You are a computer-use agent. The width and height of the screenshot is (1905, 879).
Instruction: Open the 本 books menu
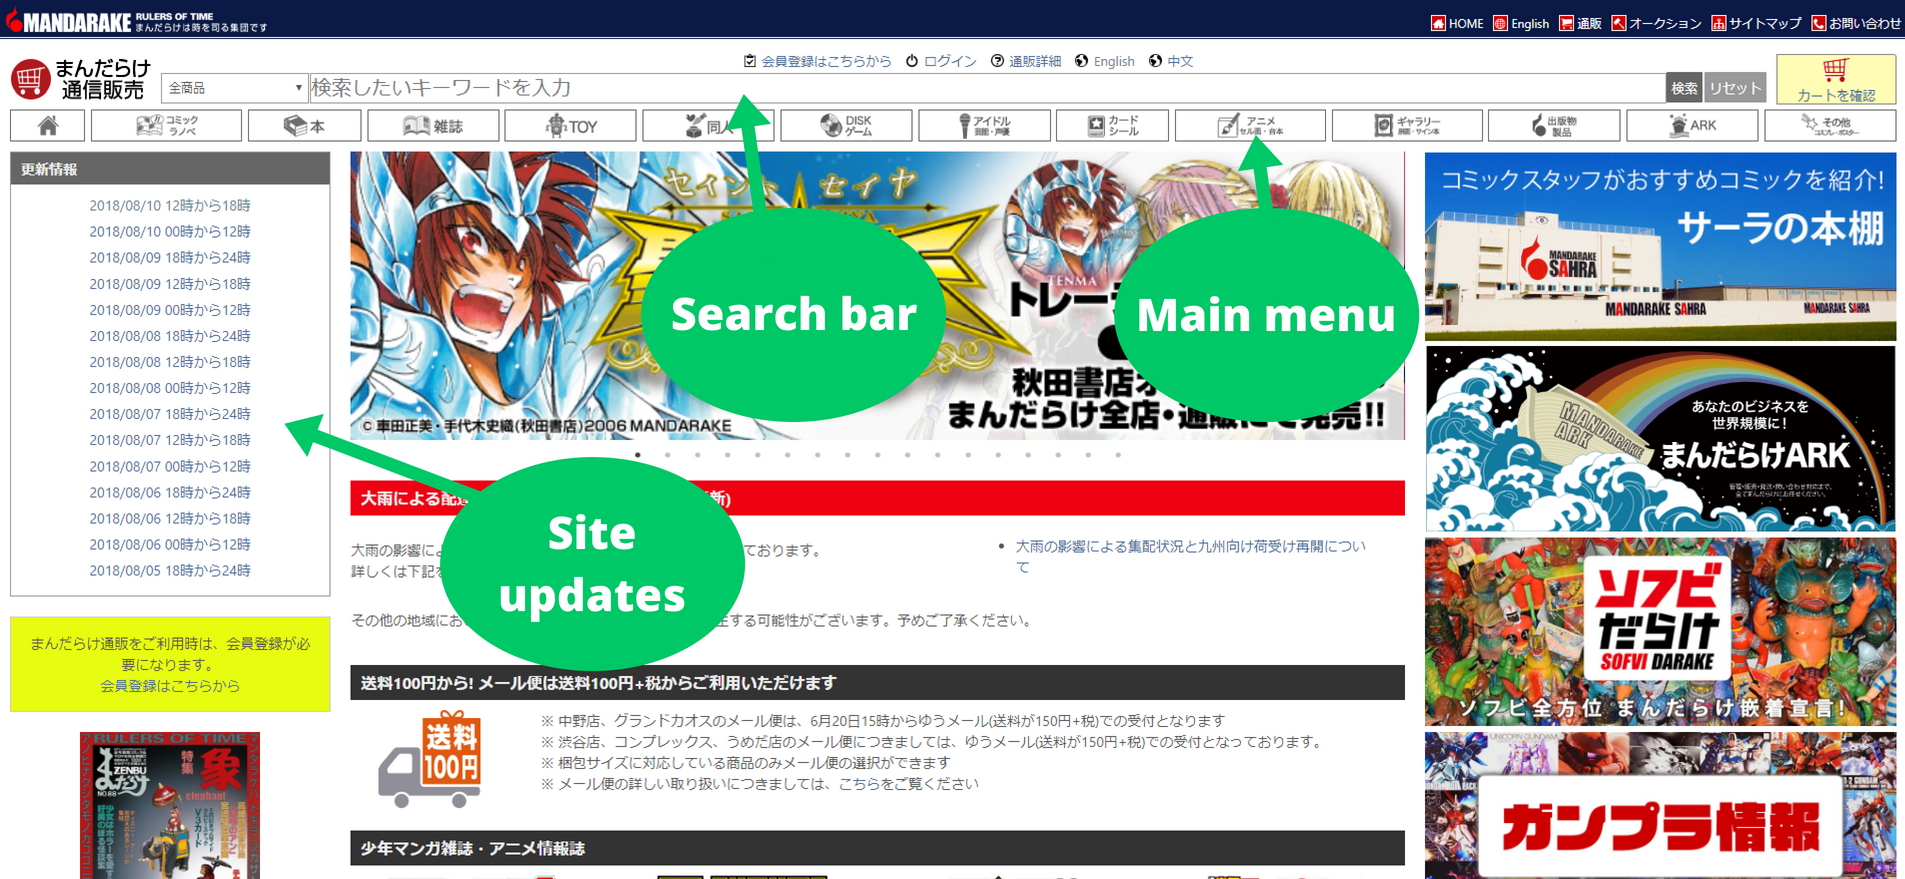(304, 126)
